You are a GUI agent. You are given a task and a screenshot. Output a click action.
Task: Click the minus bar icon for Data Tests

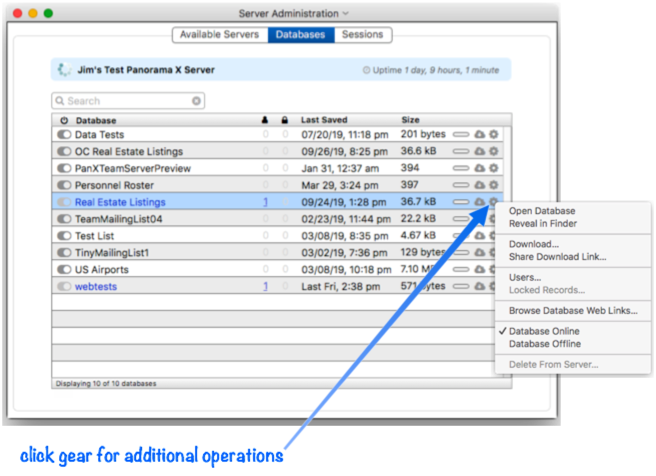[461, 134]
